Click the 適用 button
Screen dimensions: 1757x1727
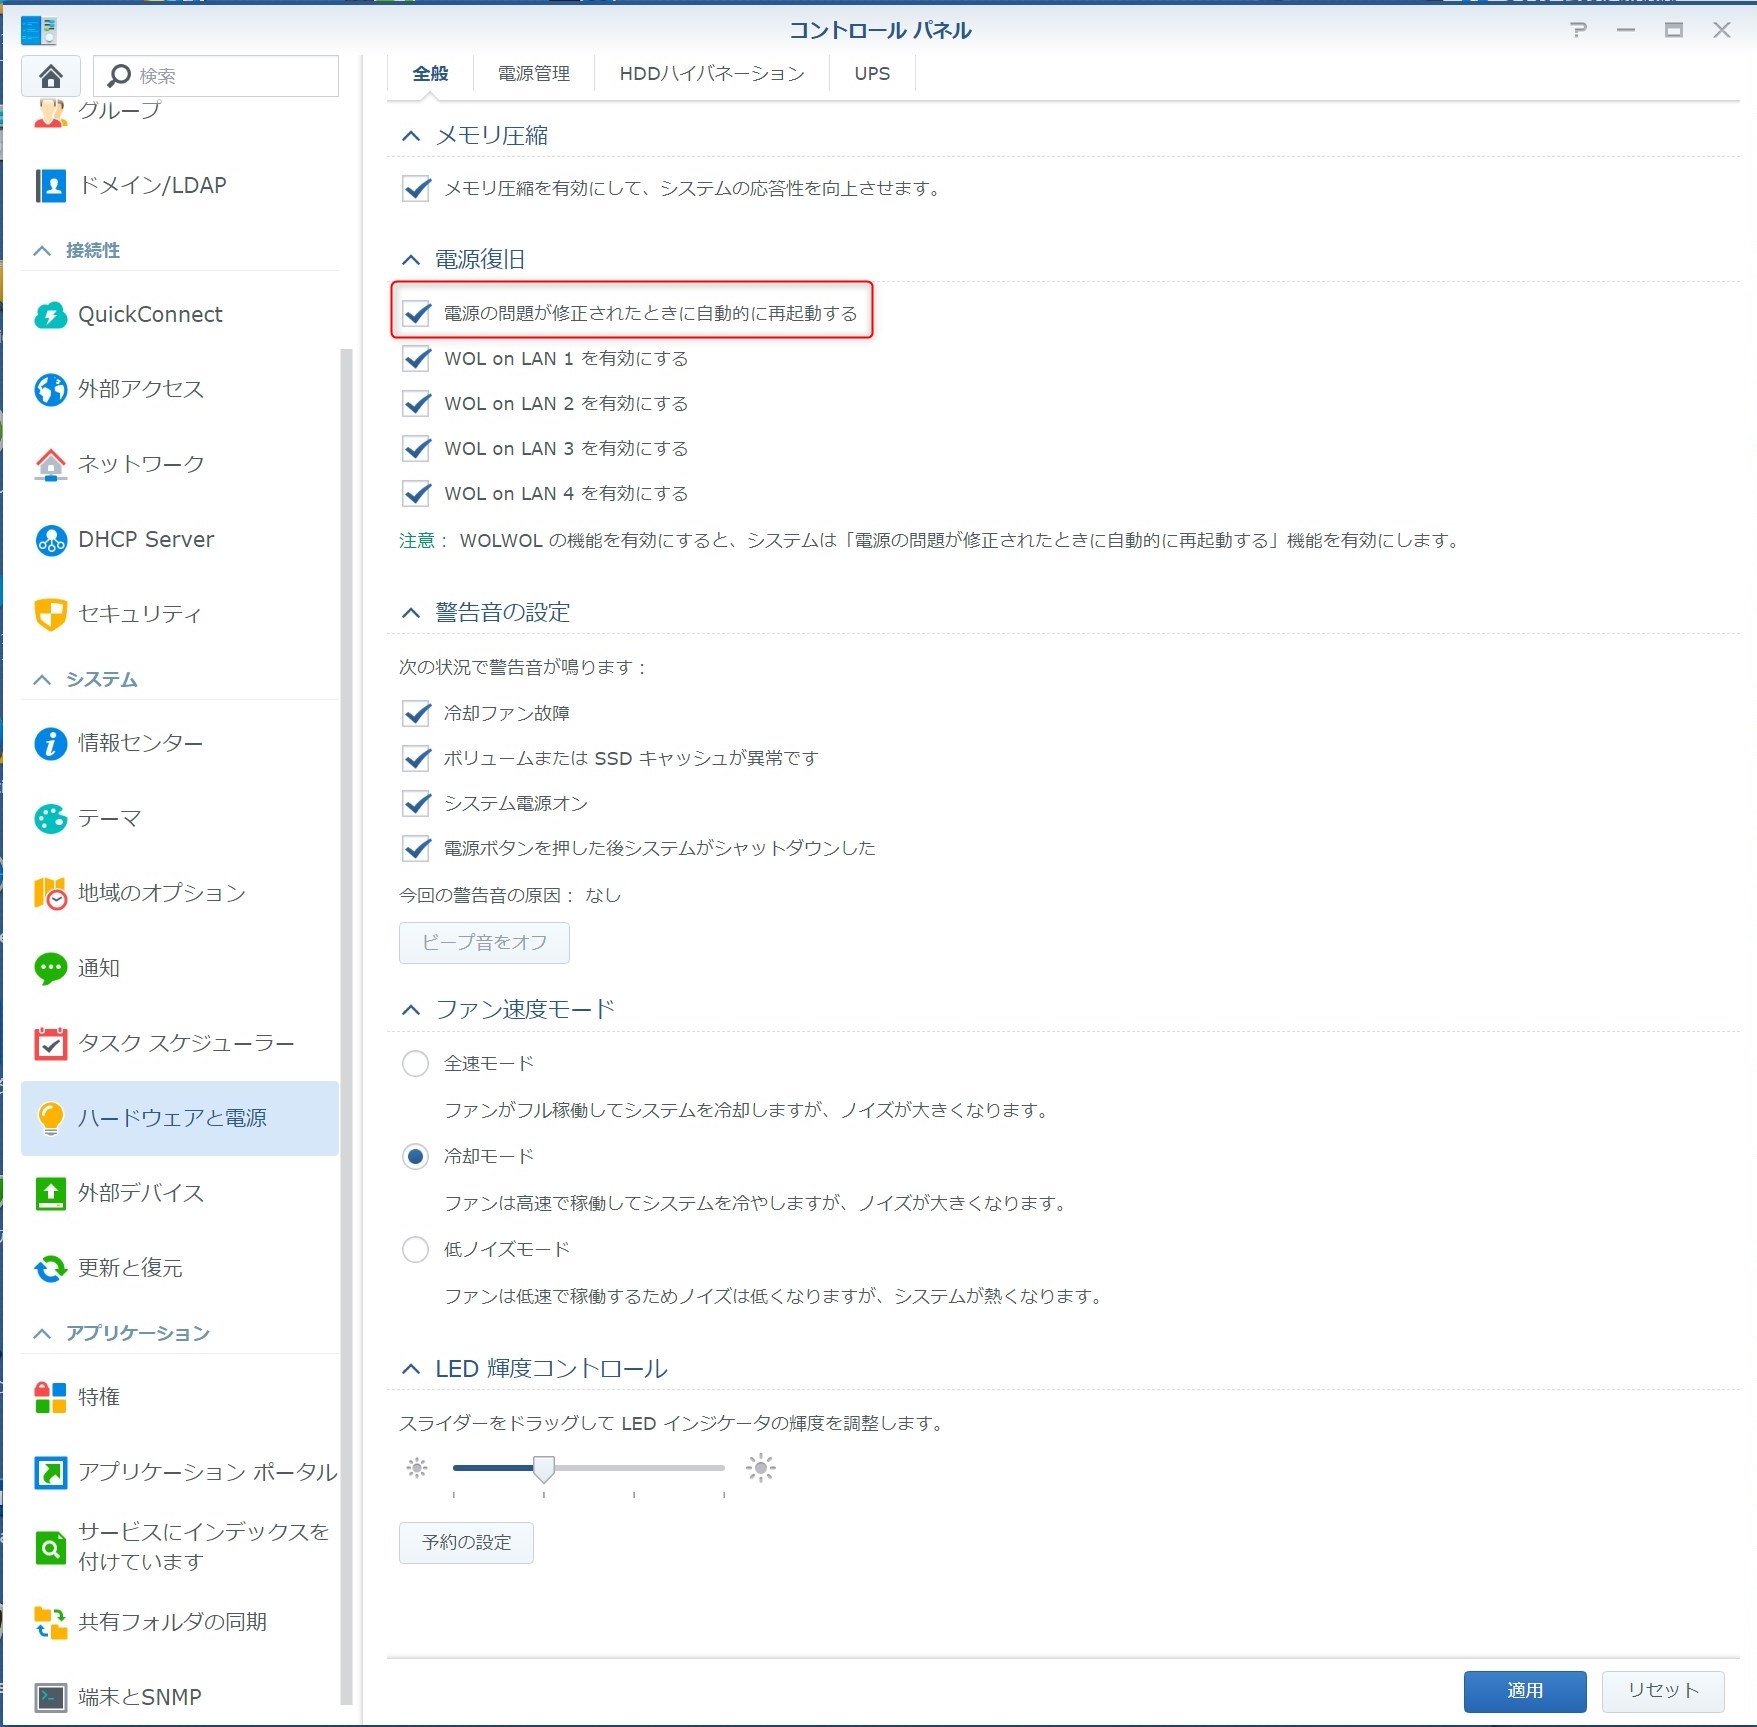click(1524, 1690)
